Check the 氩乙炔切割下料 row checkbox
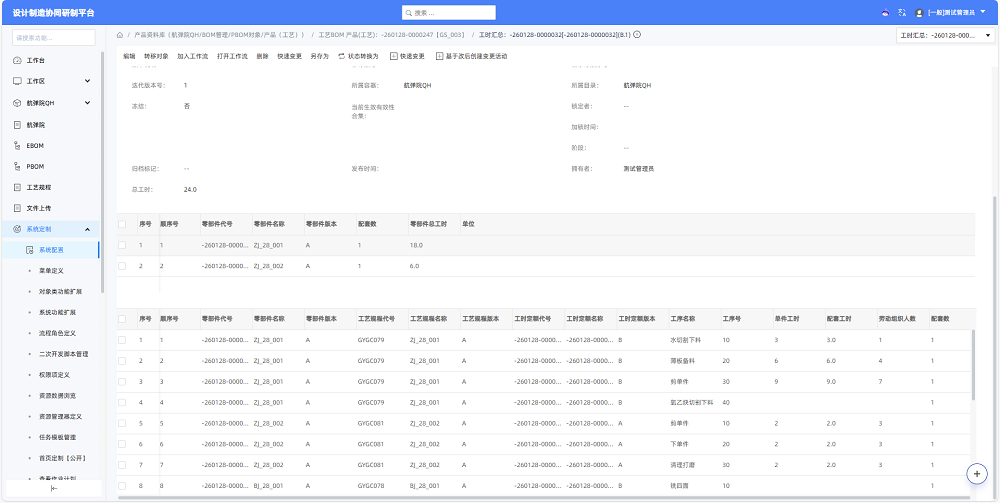The image size is (1000, 503). 122,402
